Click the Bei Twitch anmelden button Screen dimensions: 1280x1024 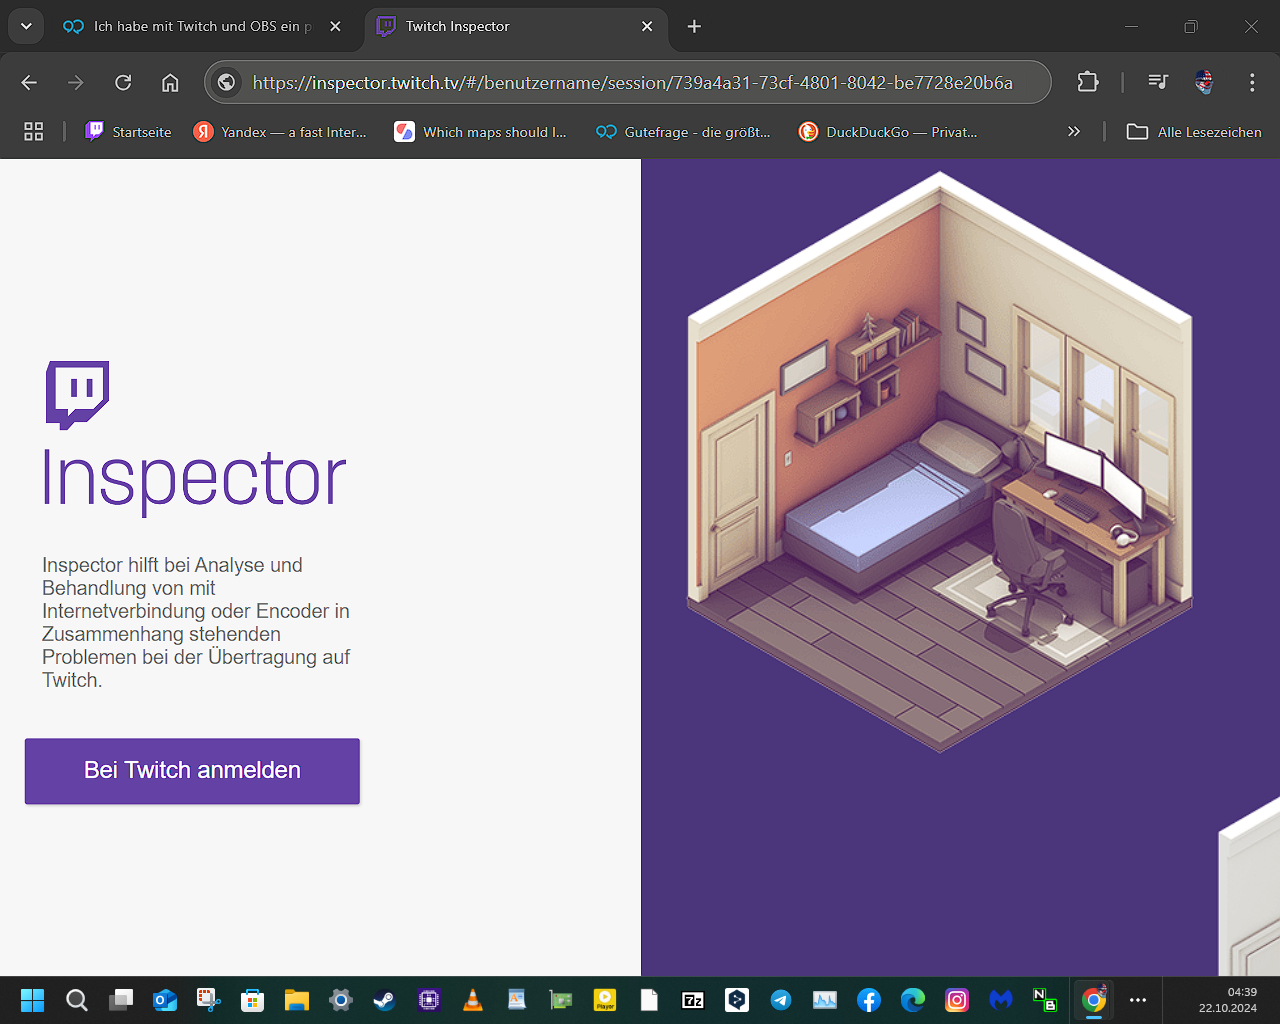pos(192,771)
